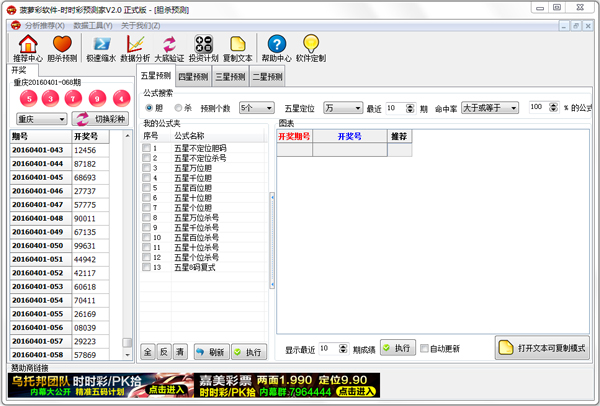Select row 20160401-043 in draw list
The image size is (600, 406).
(59, 150)
